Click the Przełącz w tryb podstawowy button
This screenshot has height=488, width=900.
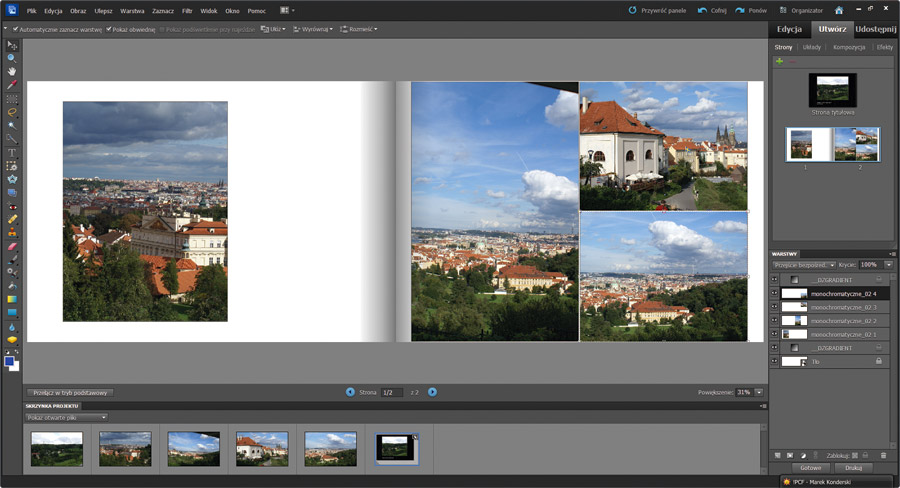point(70,393)
